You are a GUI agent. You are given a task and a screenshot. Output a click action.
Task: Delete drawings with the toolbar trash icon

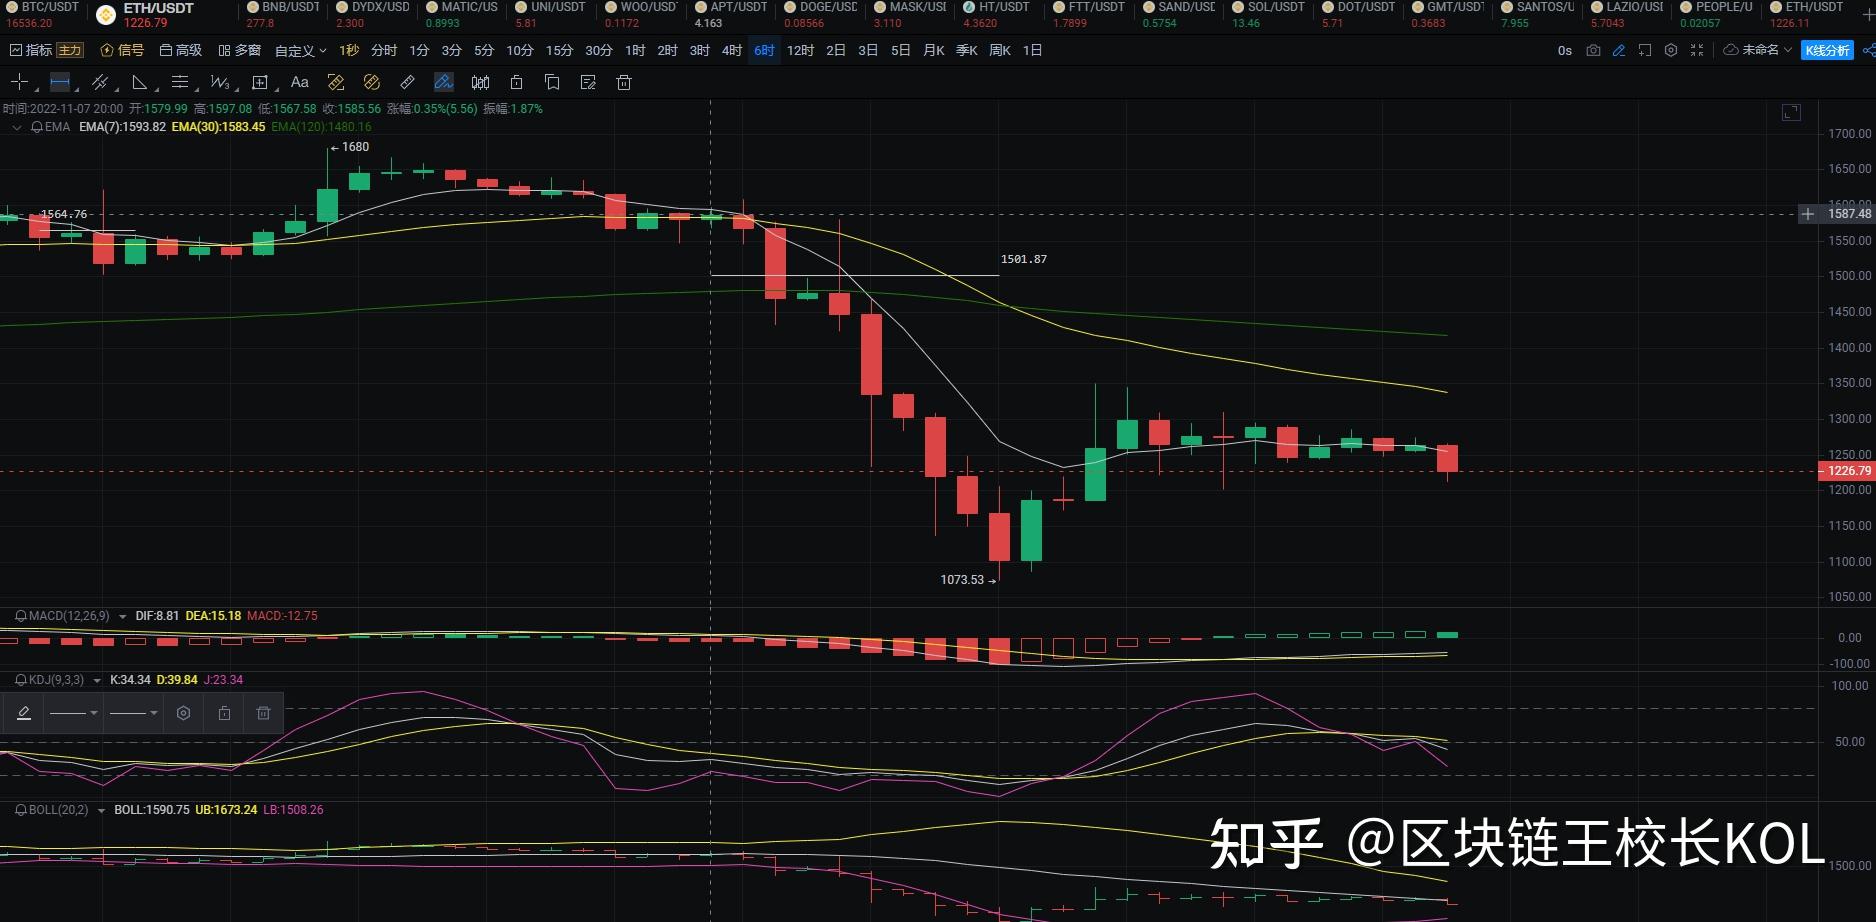624,82
